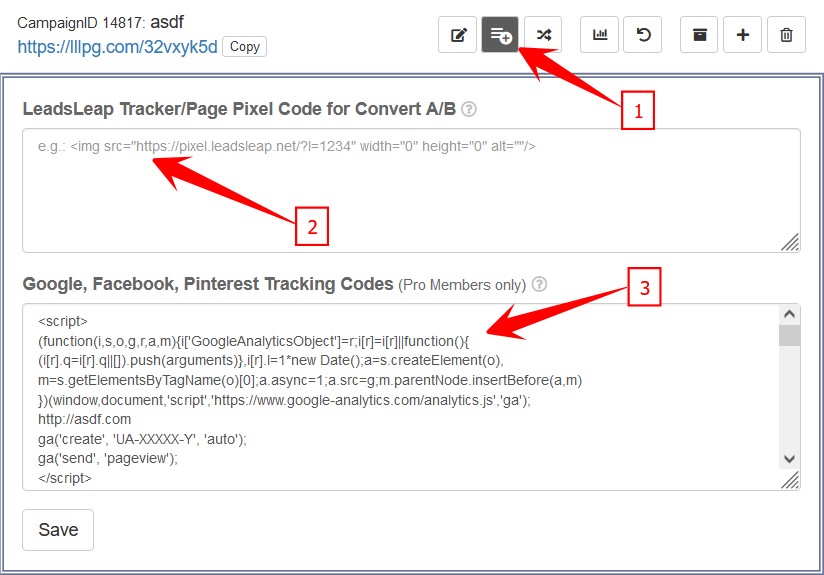Copy the campaign link with Copy button
Image resolution: width=824 pixels, height=575 pixels.
click(x=244, y=46)
